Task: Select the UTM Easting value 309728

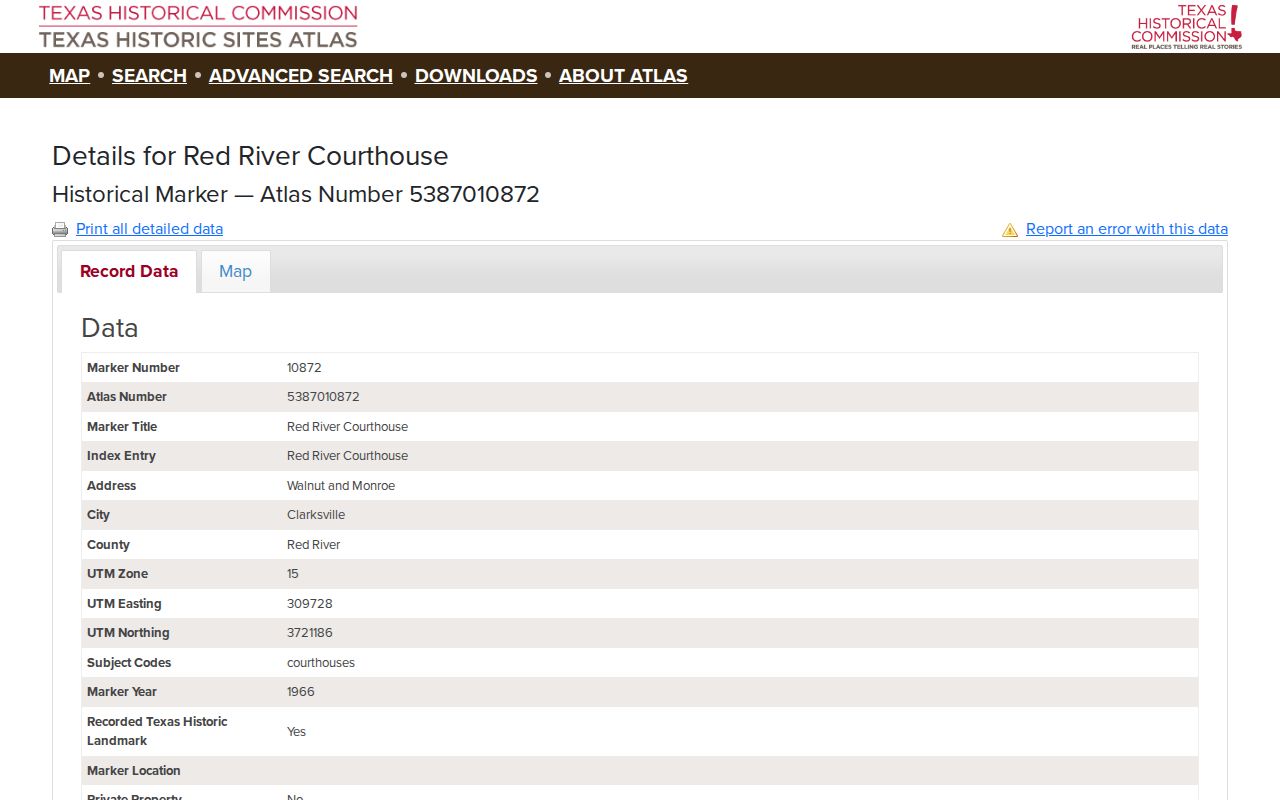Action: [x=310, y=604]
